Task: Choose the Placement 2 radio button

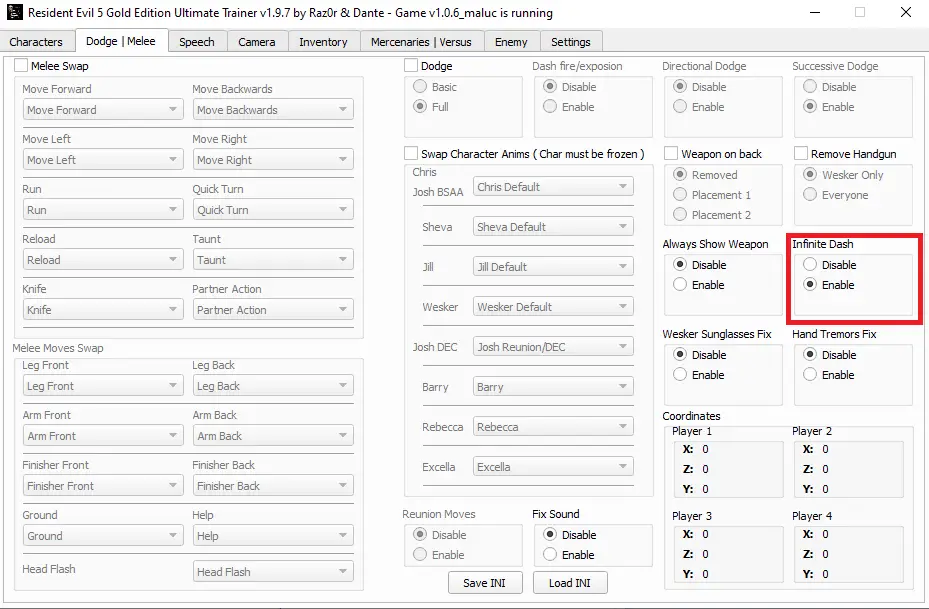Action: pos(680,214)
